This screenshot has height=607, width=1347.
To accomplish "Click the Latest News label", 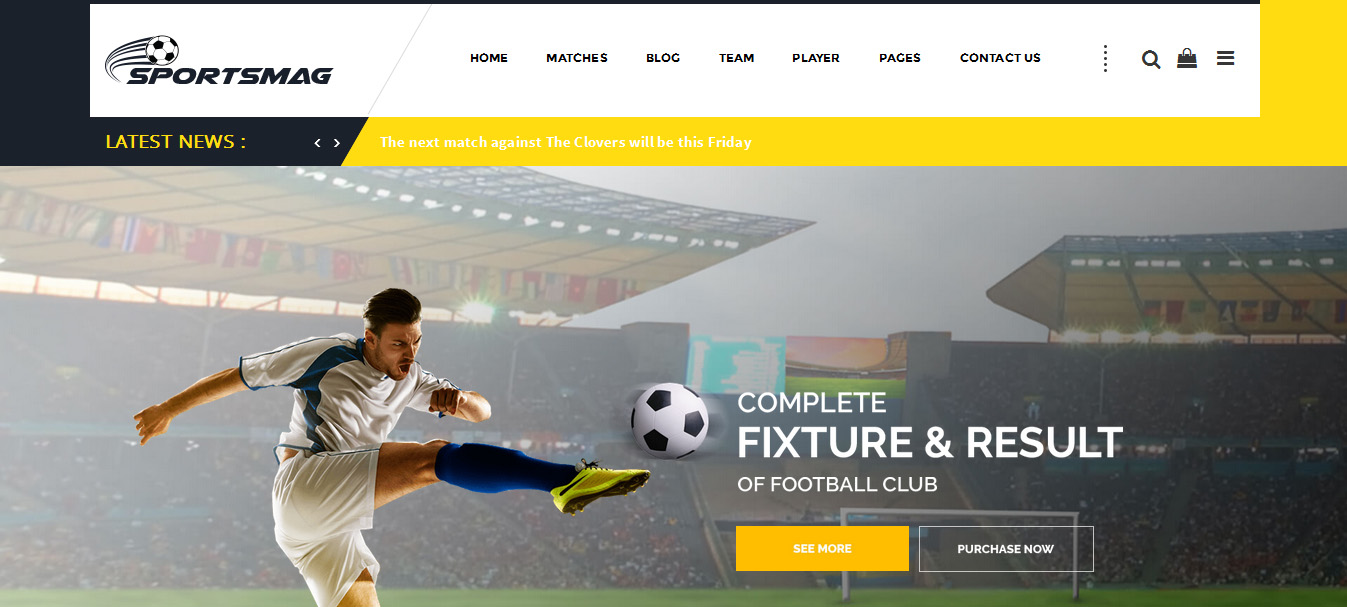I will point(175,142).
